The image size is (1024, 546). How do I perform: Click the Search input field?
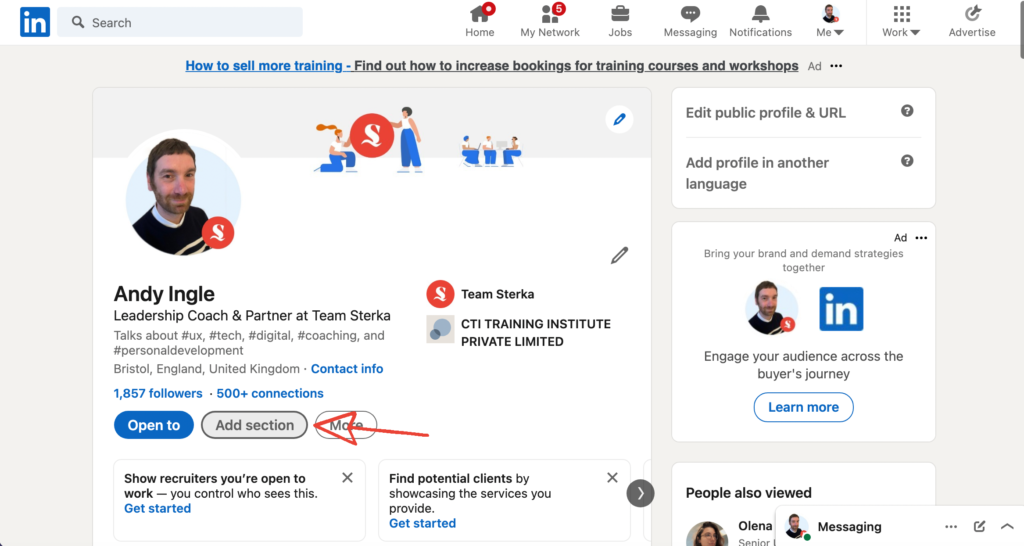pyautogui.click(x=180, y=22)
